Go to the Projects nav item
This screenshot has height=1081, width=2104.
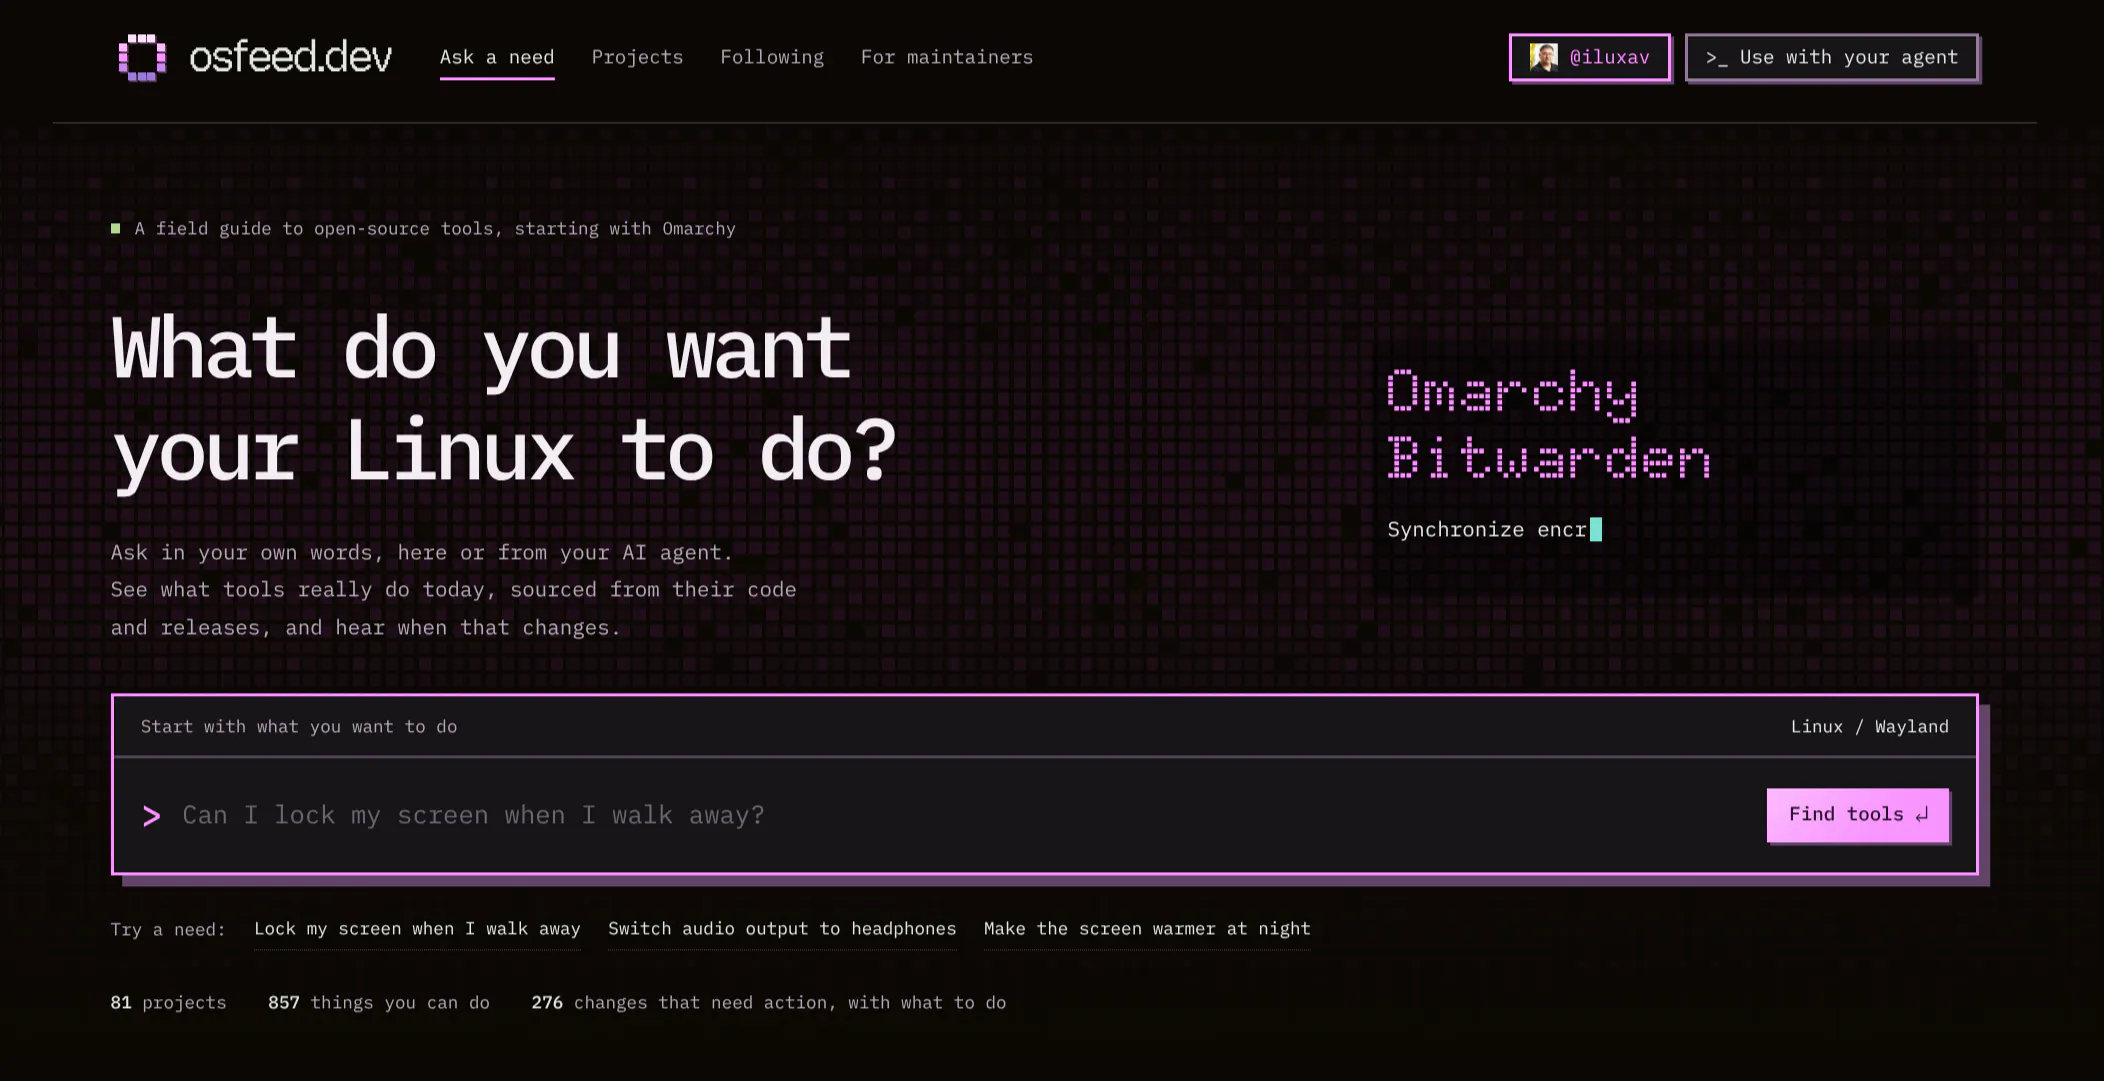[637, 57]
